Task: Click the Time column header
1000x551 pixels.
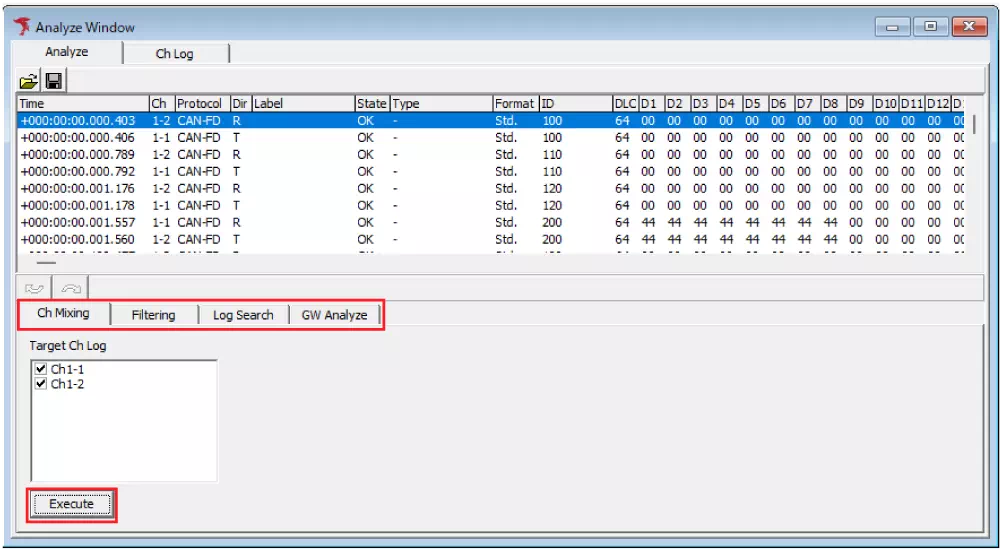Action: pos(80,103)
